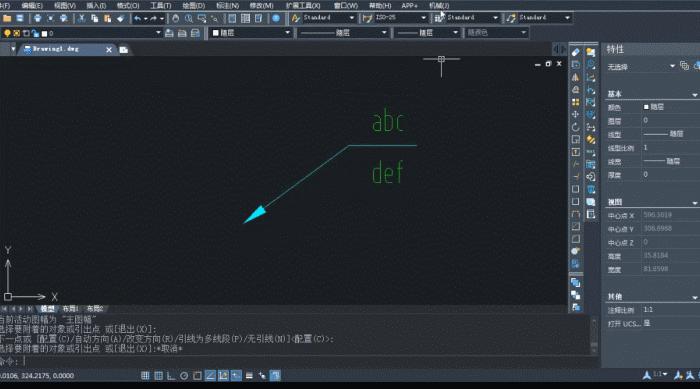The height and width of the screenshot is (389, 700).
Task: Toggle Polar tracking in status bar
Action: (184, 376)
